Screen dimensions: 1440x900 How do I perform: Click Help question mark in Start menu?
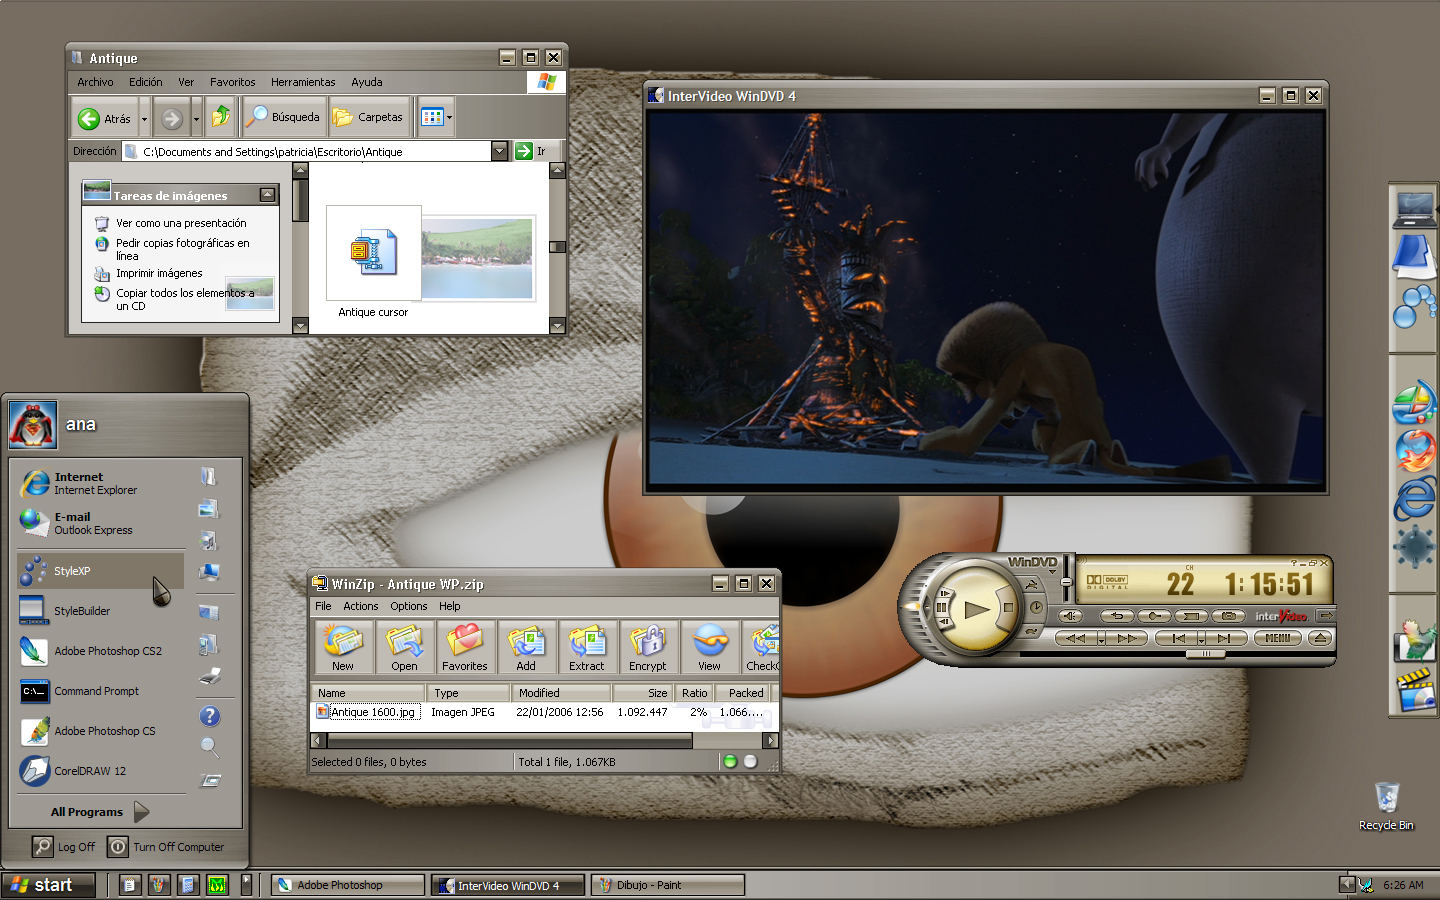pos(209,716)
